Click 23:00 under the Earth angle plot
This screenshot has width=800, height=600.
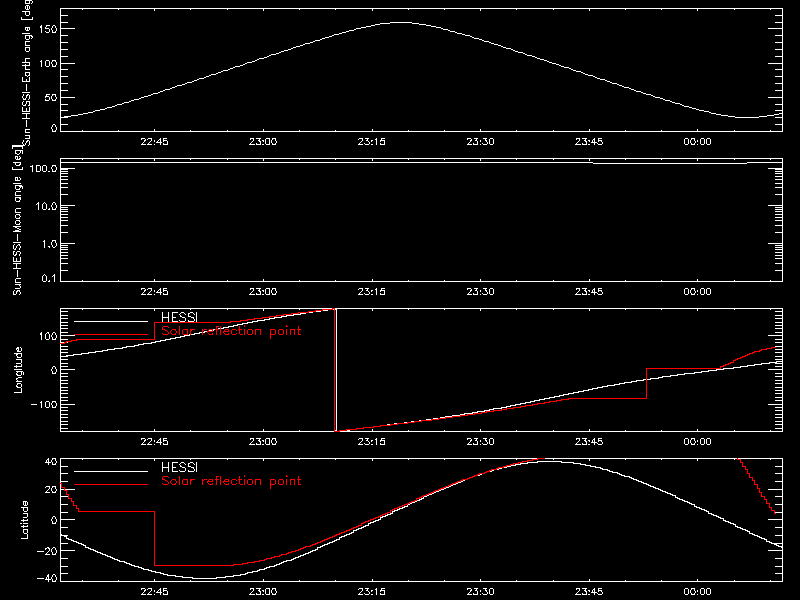263,142
